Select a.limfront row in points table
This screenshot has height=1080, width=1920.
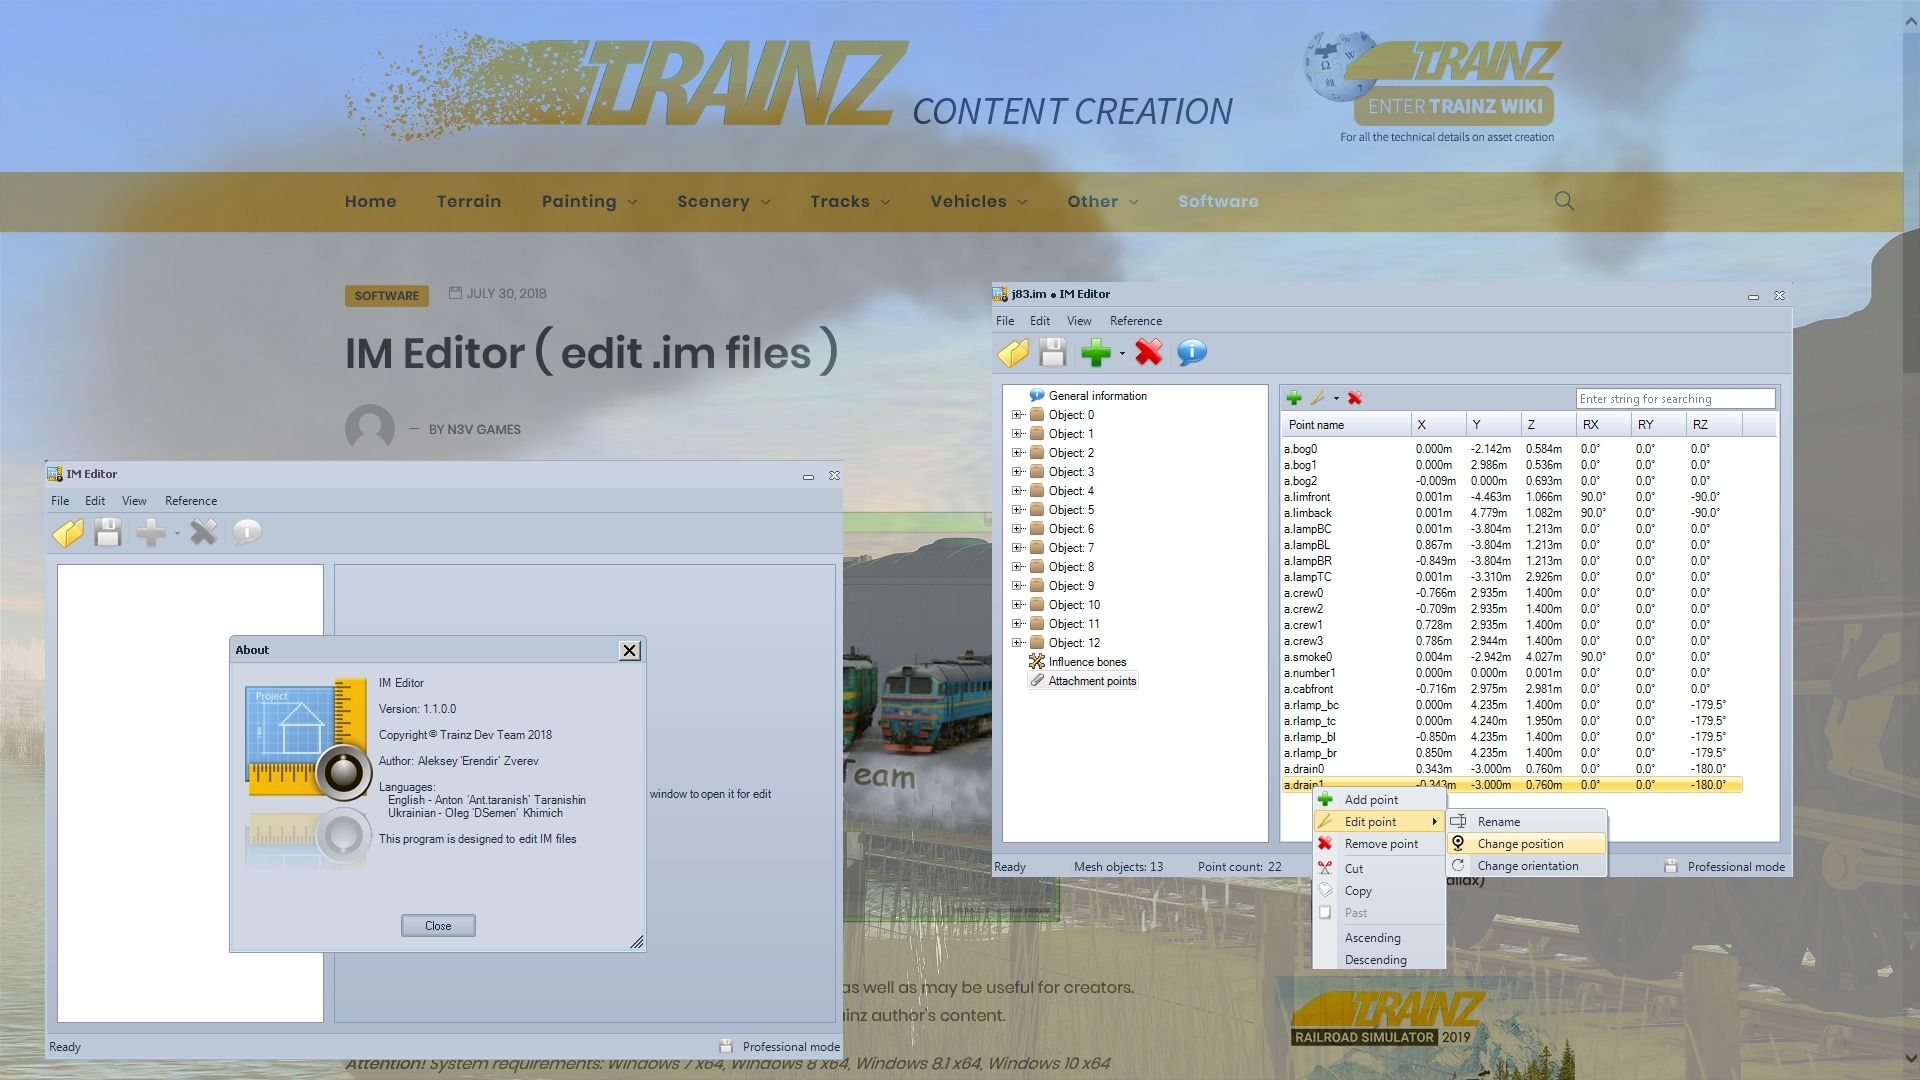point(1512,497)
